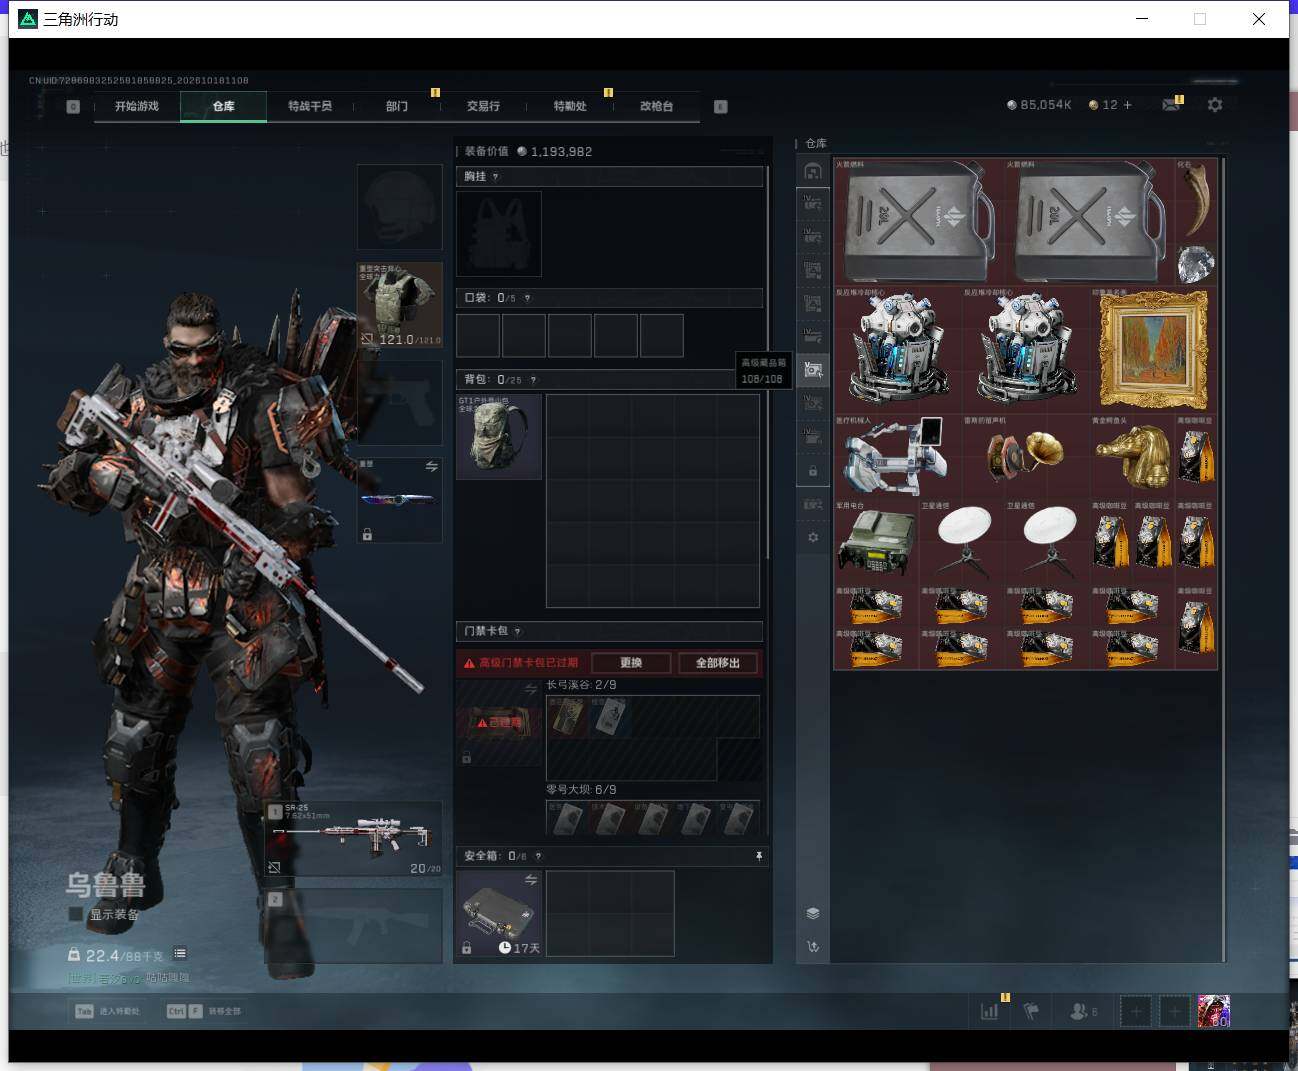The image size is (1298, 1071).
Task: Open the statistics bar chart icon
Action: click(990, 1011)
